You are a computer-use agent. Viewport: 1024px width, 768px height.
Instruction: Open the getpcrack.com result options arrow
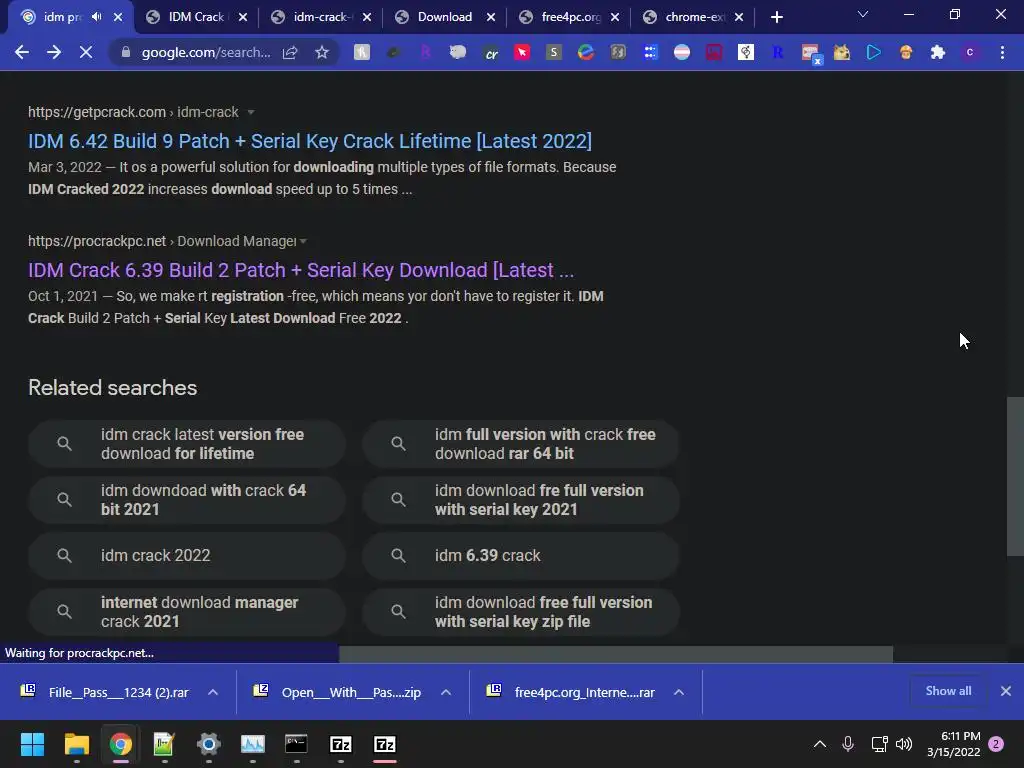[x=251, y=112]
